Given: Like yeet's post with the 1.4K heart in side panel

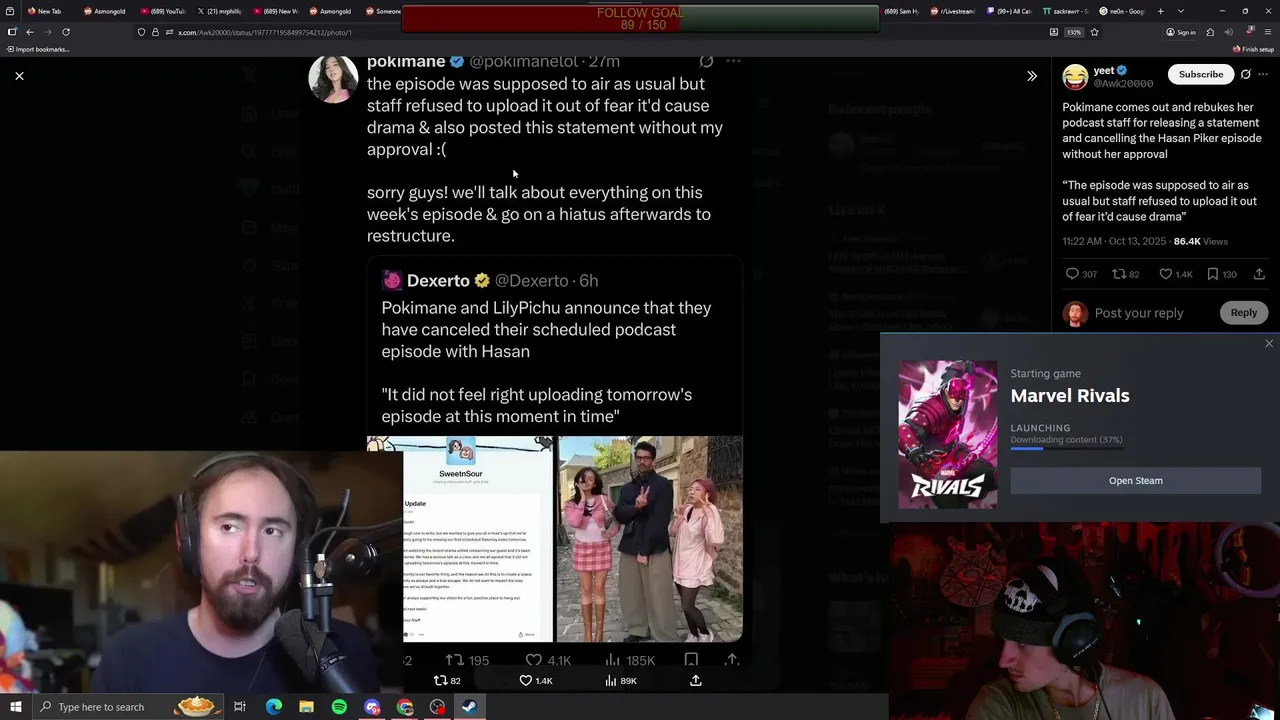Looking at the screenshot, I should tap(1165, 274).
